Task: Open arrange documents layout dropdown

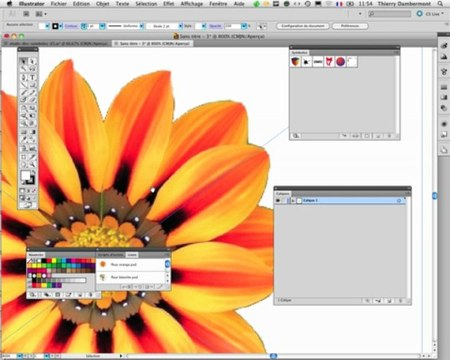Action: pos(41,14)
